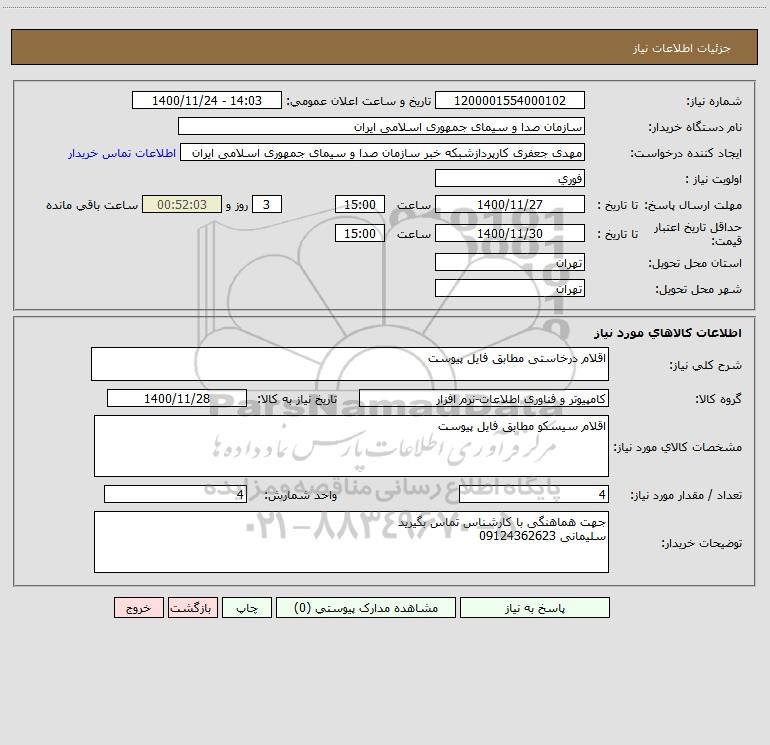This screenshot has width=770, height=745.
Task: Click the unit of measure field
Action: pos(175,495)
